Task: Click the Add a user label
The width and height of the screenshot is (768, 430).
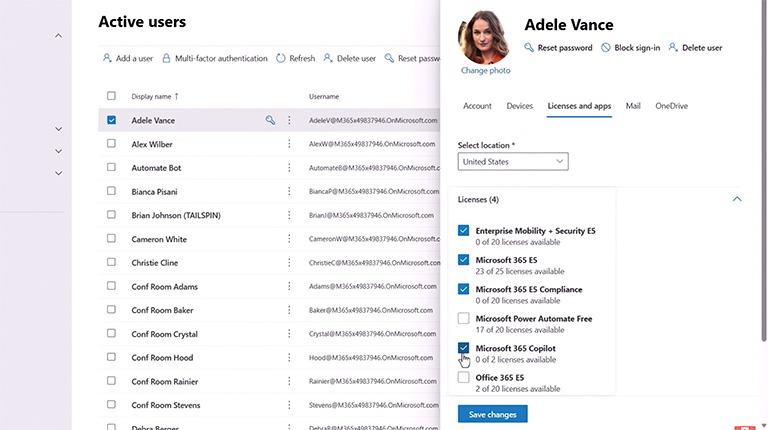Action: tap(134, 58)
